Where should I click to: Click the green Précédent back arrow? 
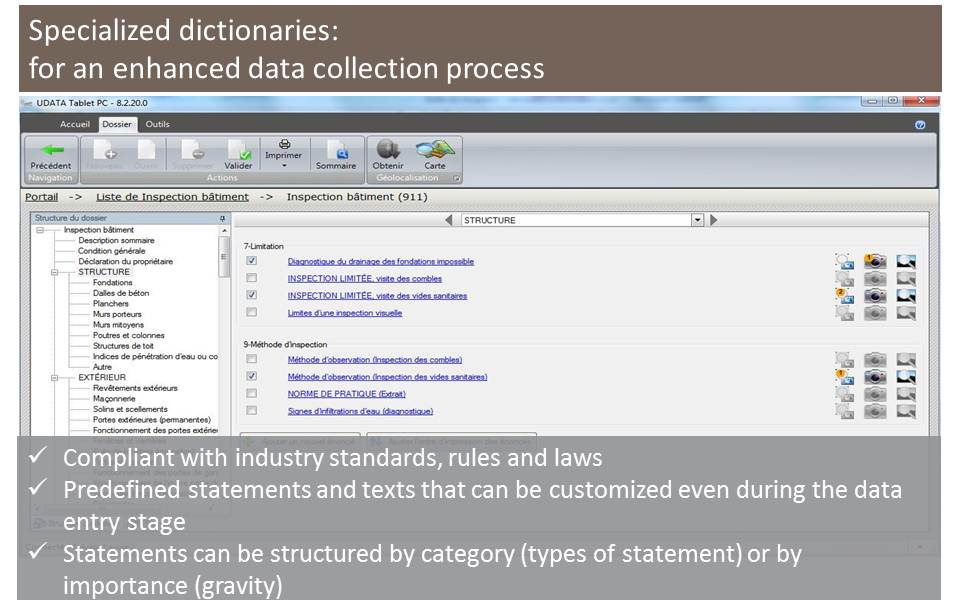[x=50, y=151]
